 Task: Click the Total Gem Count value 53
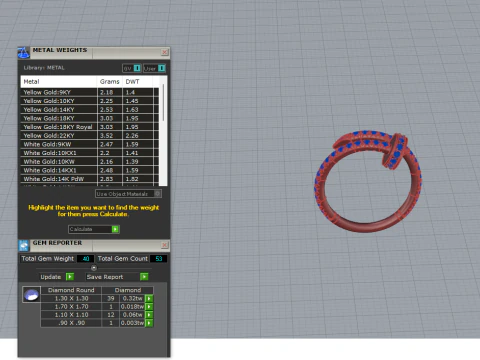pyautogui.click(x=159, y=259)
